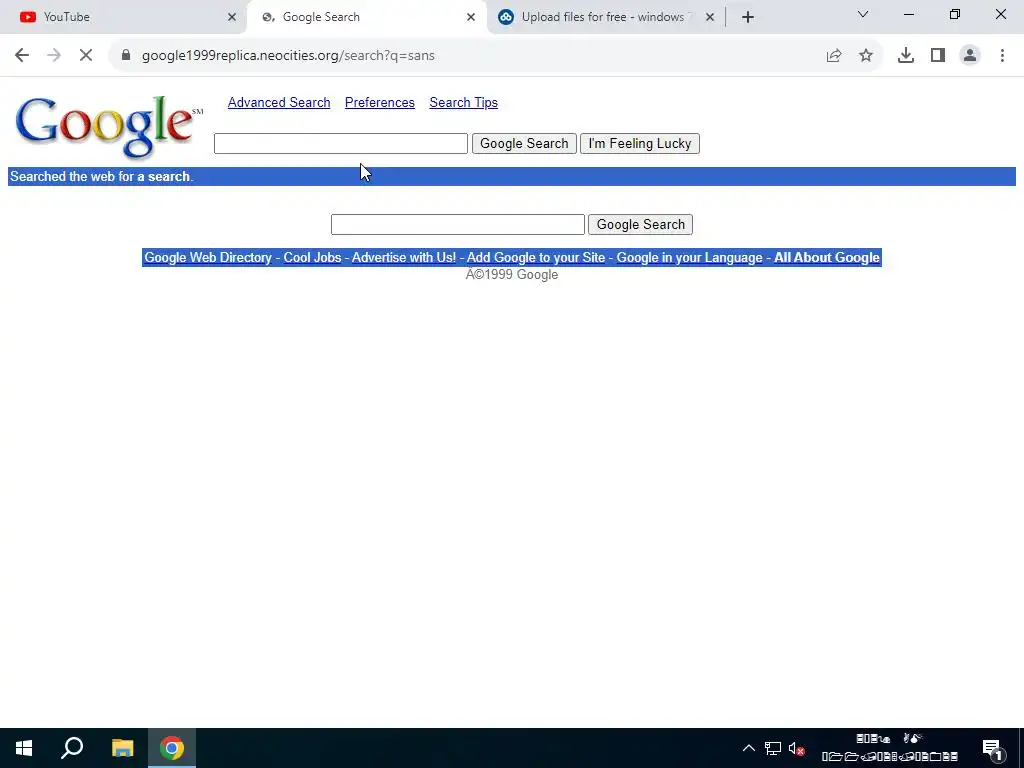This screenshot has width=1024, height=768.
Task: Open the Search Tips link
Action: 464,103
